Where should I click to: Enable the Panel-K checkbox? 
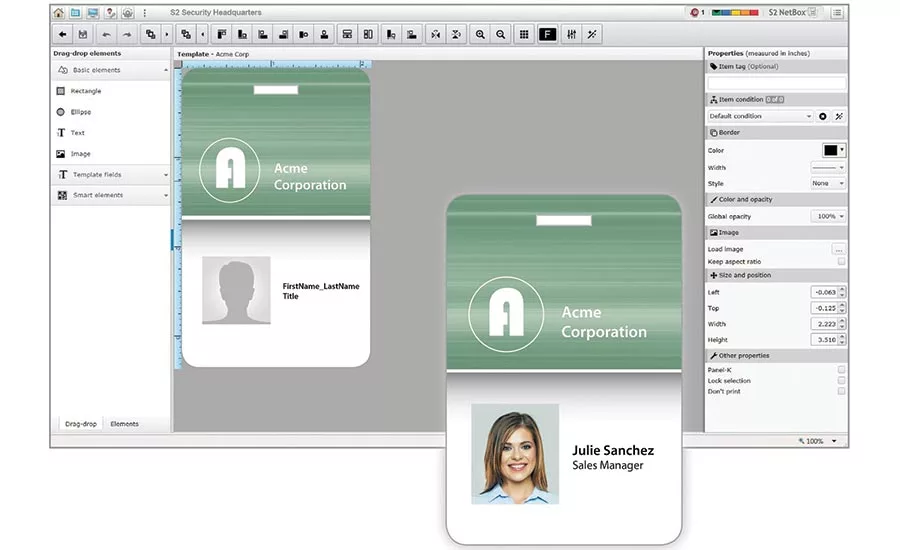[841, 370]
